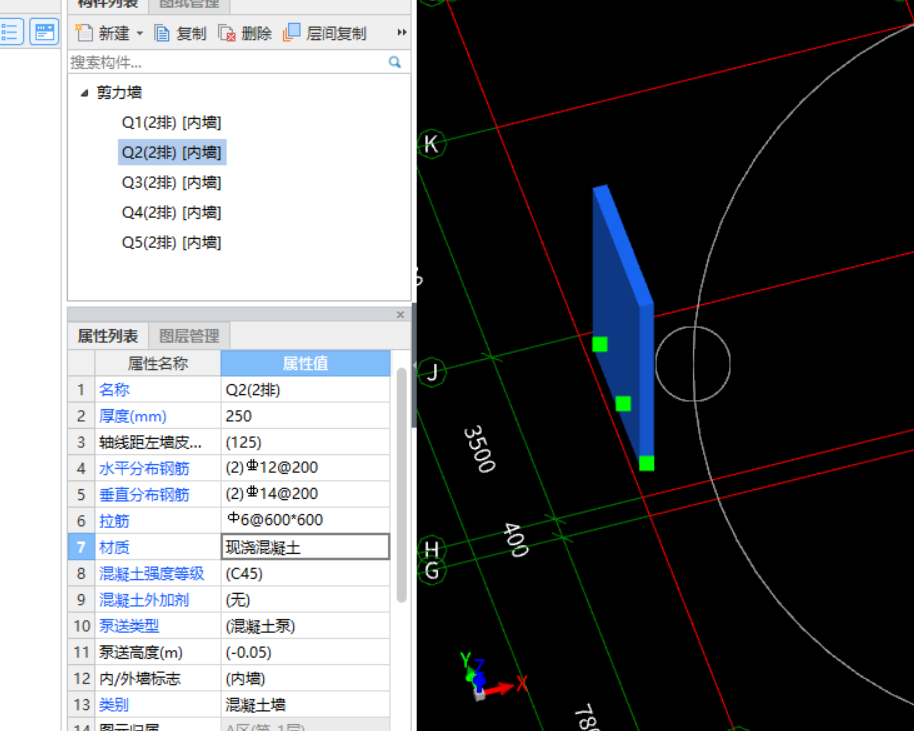Click the middle green grip on wall
Viewport: 914px width, 731px height.
pyautogui.click(x=623, y=403)
